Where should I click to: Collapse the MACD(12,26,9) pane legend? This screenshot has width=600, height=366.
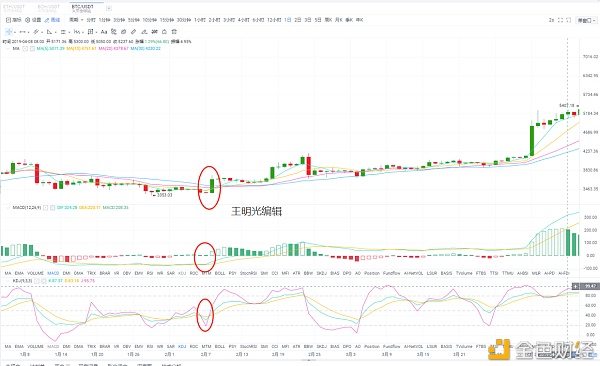8,208
